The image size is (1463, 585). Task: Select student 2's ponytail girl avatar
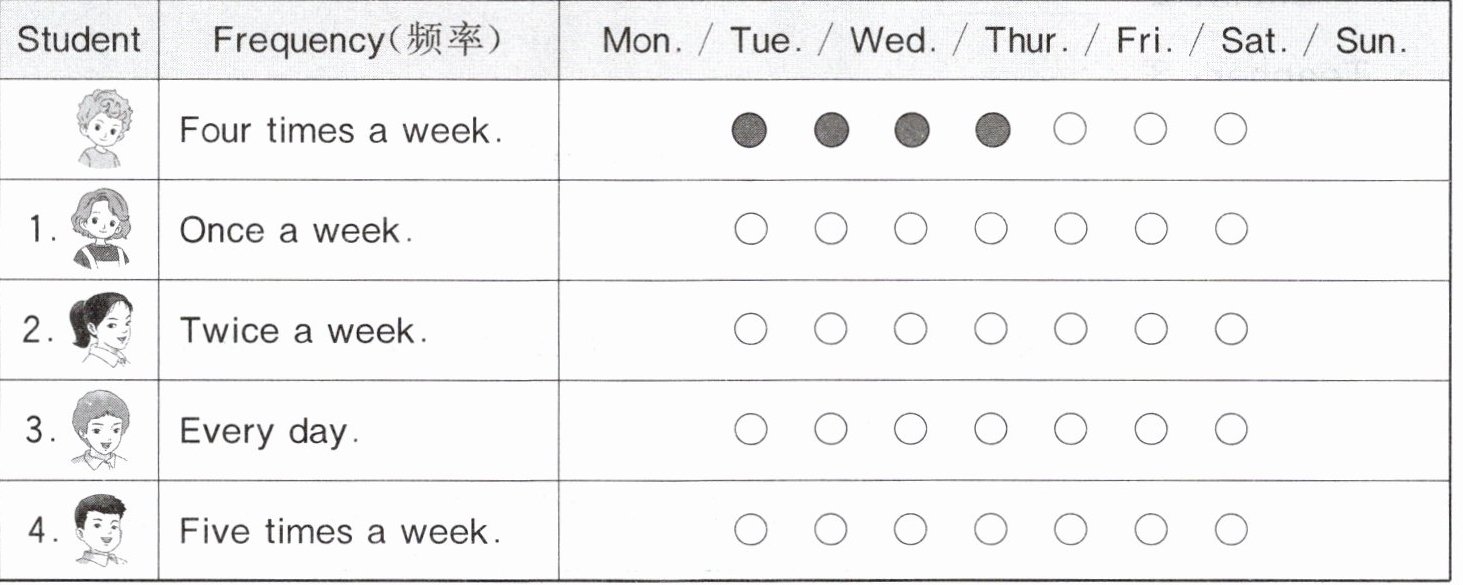coord(100,330)
